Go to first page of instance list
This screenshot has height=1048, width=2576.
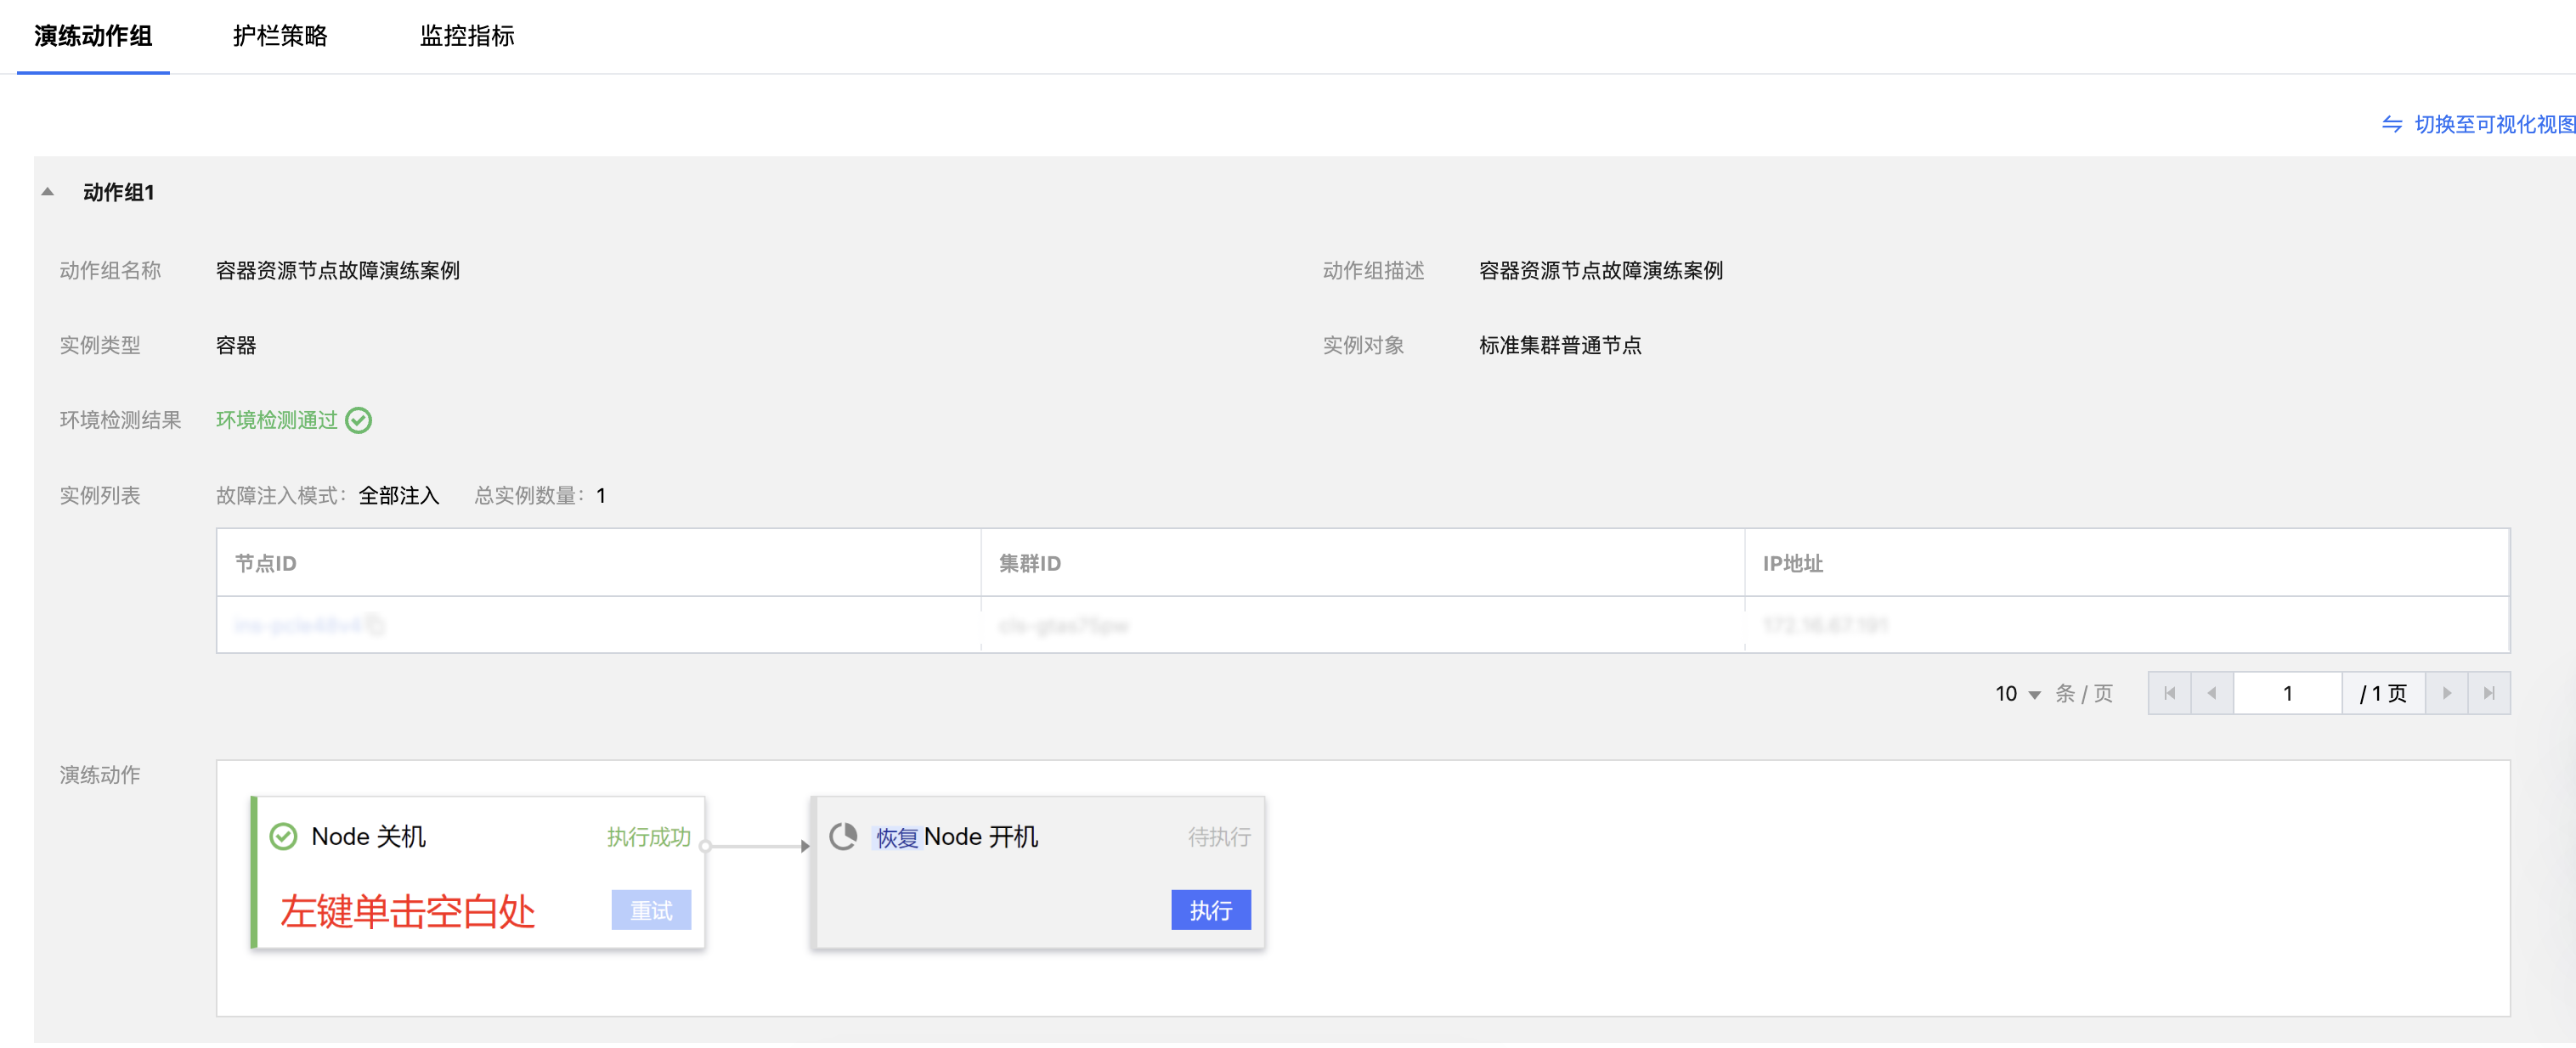[x=2169, y=693]
